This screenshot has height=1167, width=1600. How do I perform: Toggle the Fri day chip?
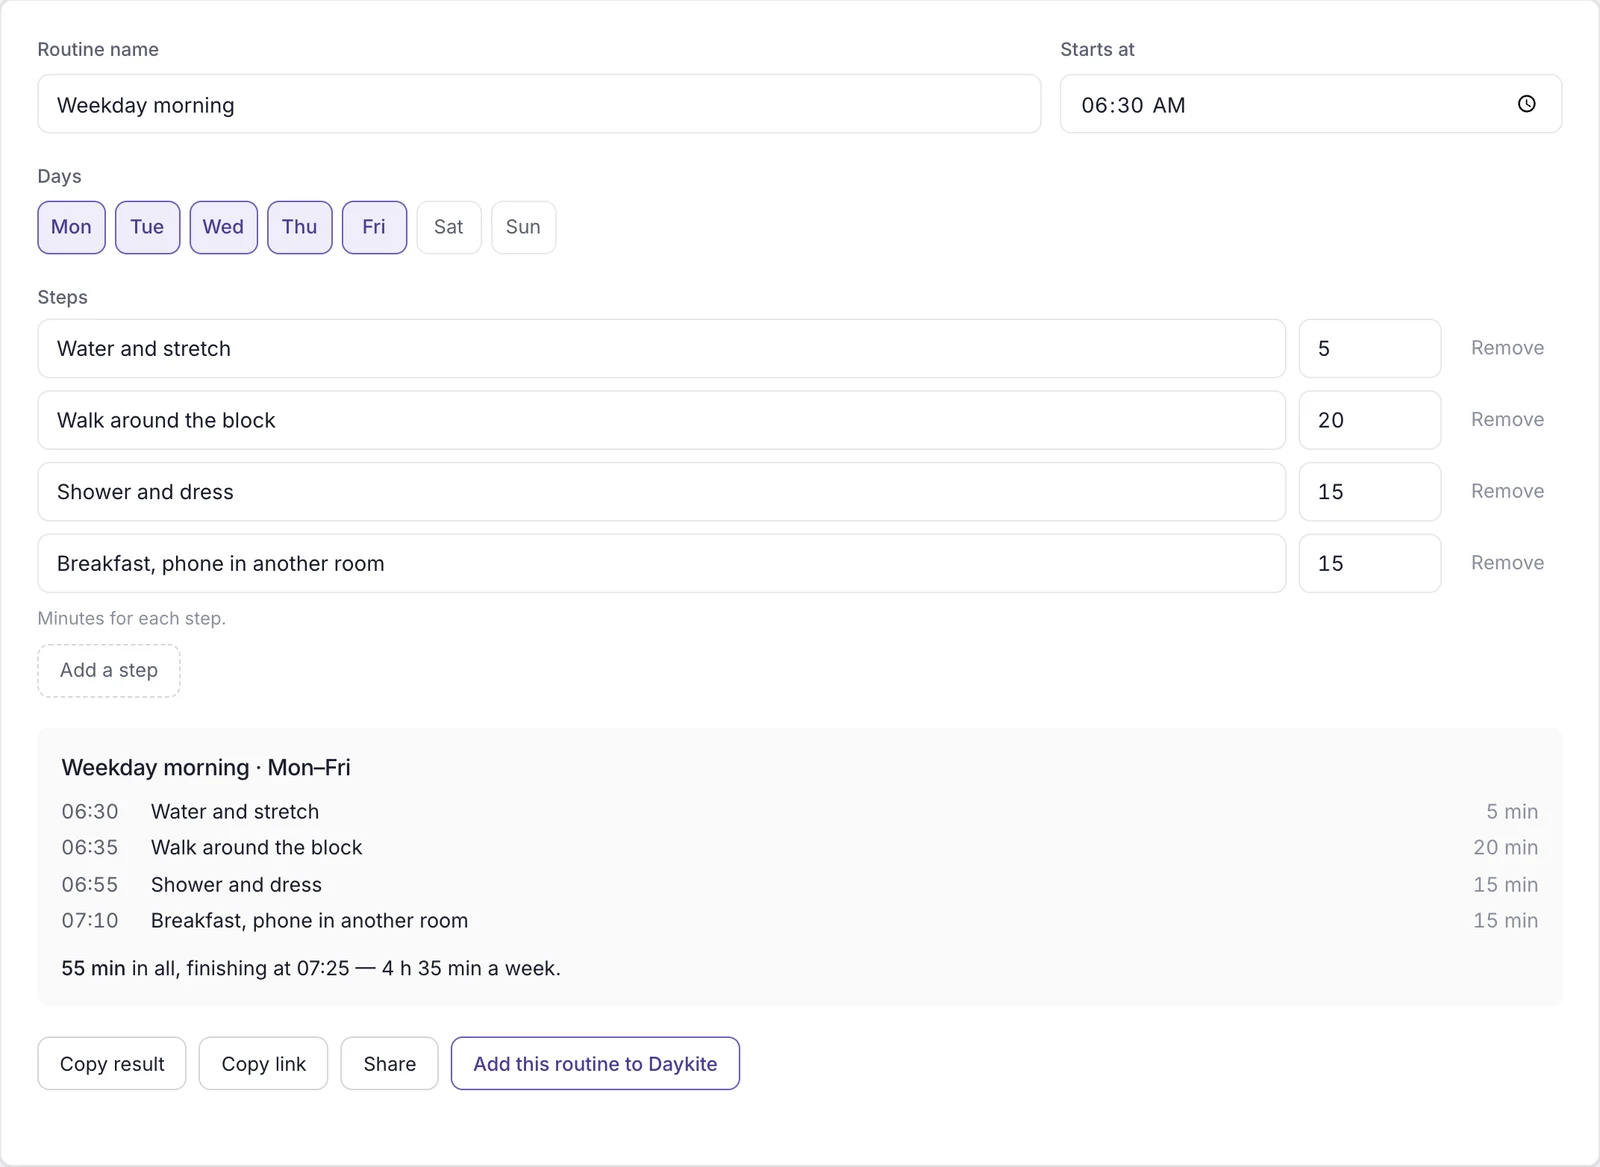coord(374,227)
